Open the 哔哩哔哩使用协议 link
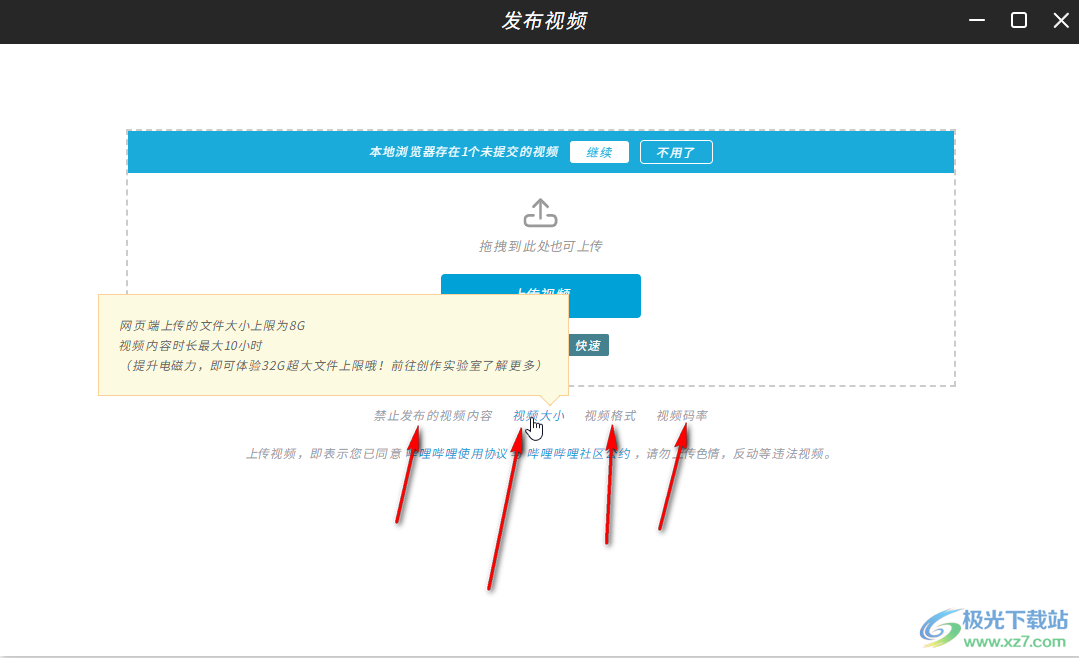1079x658 pixels. [x=457, y=454]
